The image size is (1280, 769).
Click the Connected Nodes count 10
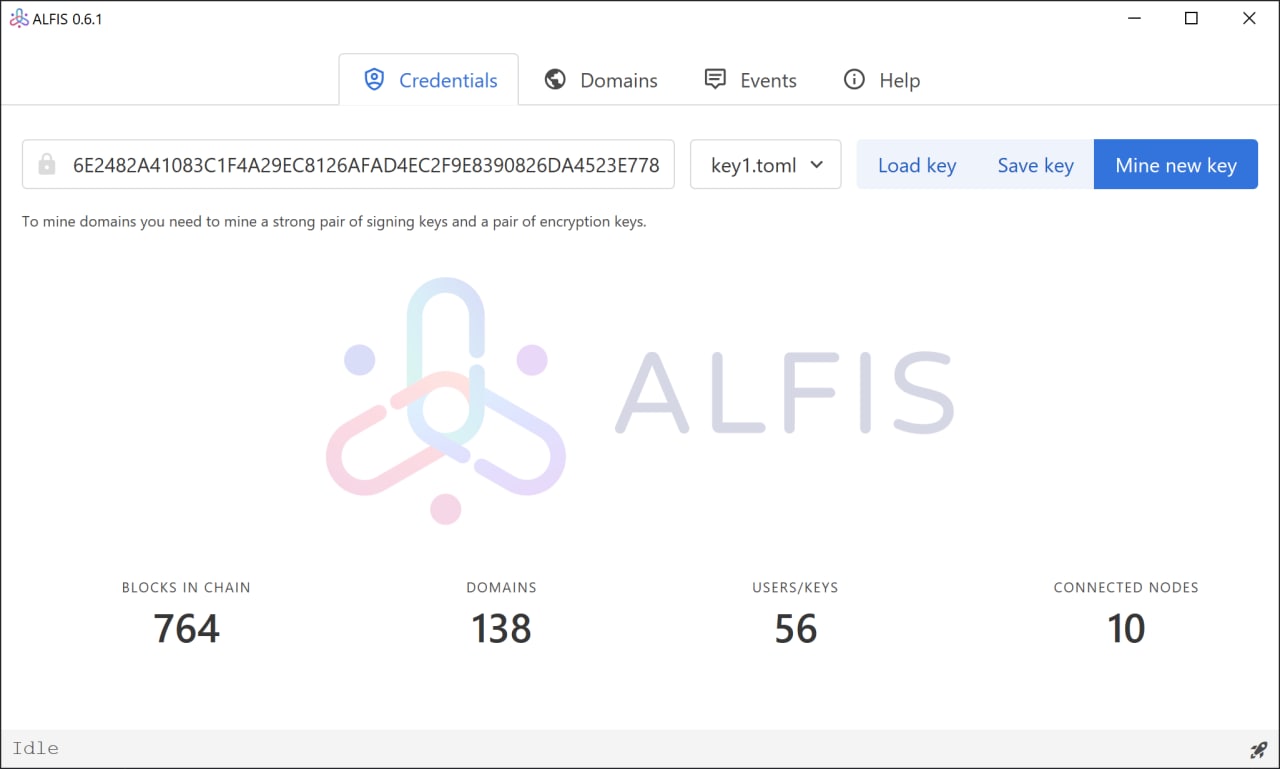tap(1125, 629)
